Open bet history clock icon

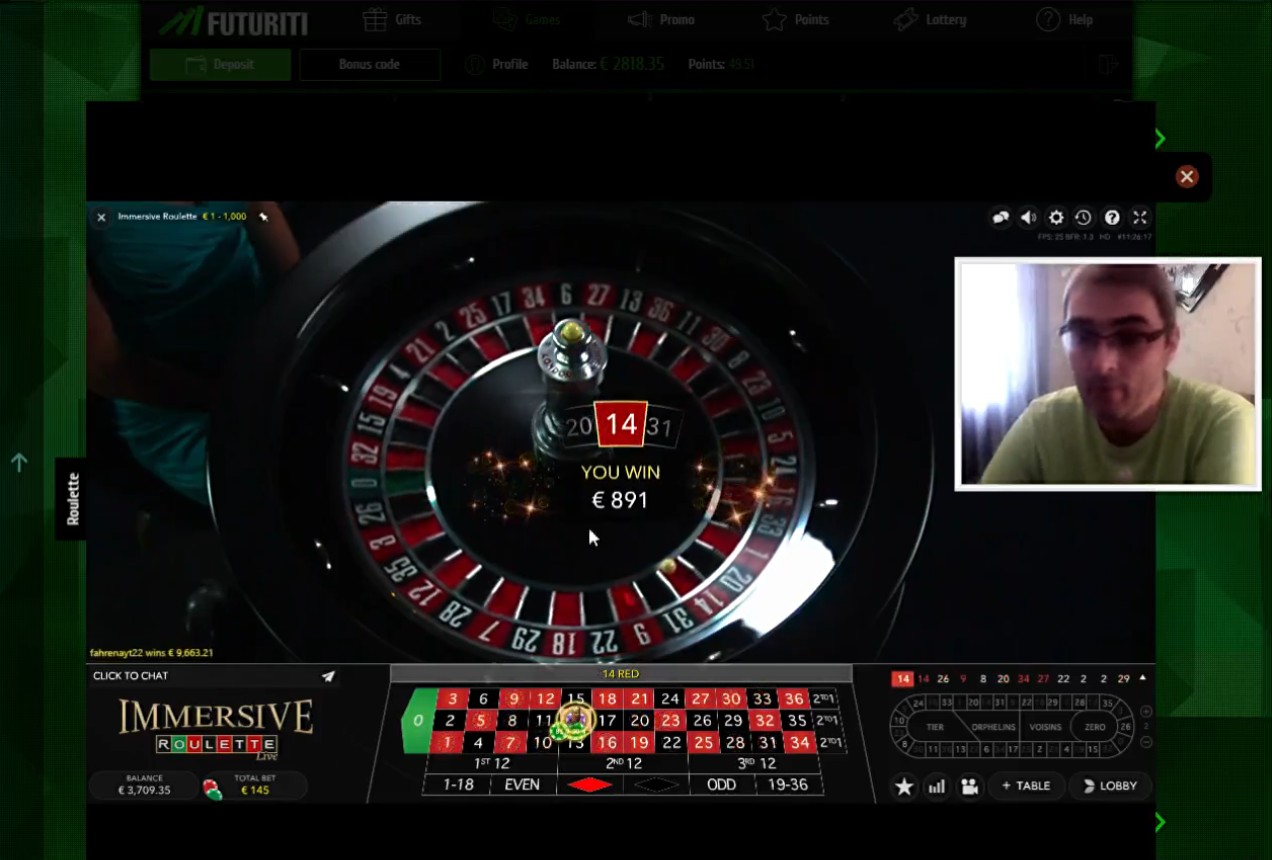pos(1083,218)
